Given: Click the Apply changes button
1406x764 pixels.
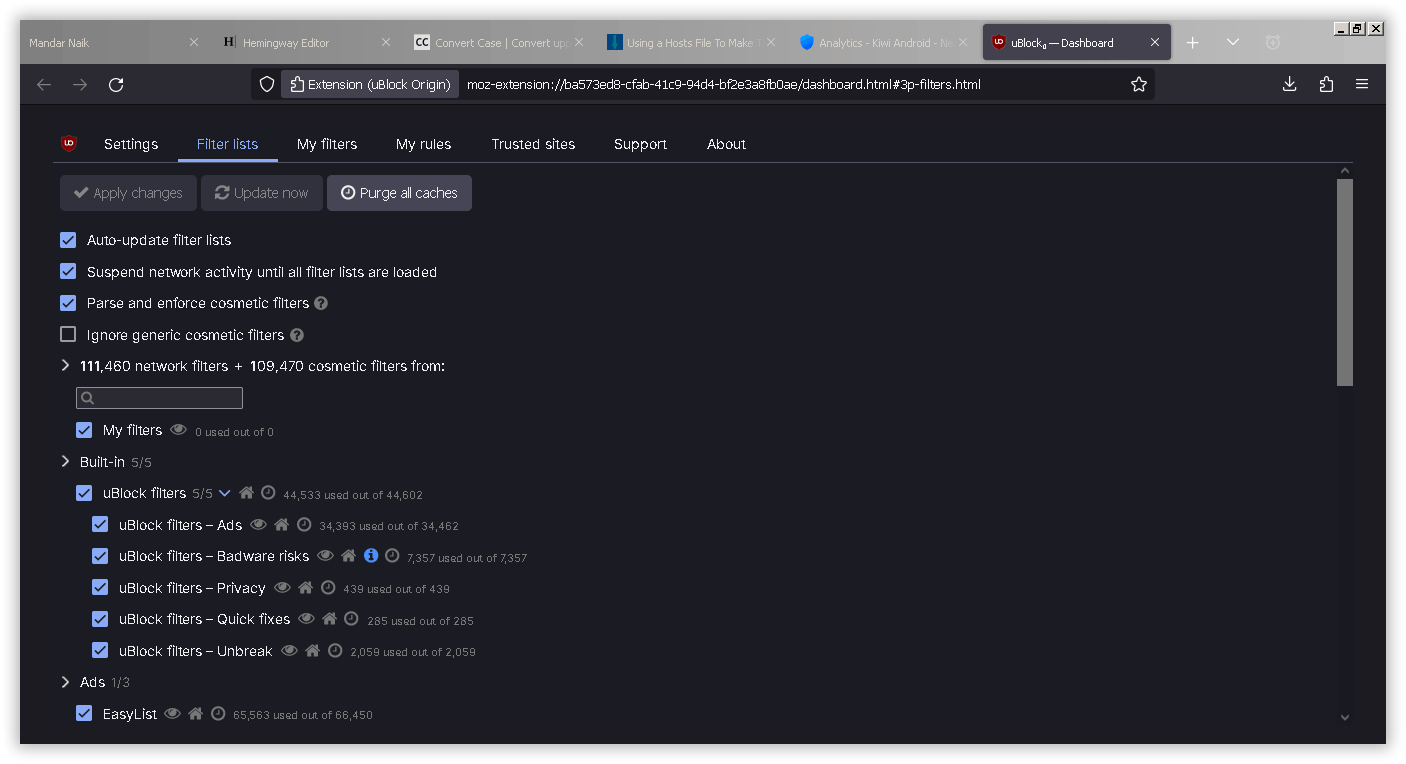Looking at the screenshot, I should pos(128,193).
